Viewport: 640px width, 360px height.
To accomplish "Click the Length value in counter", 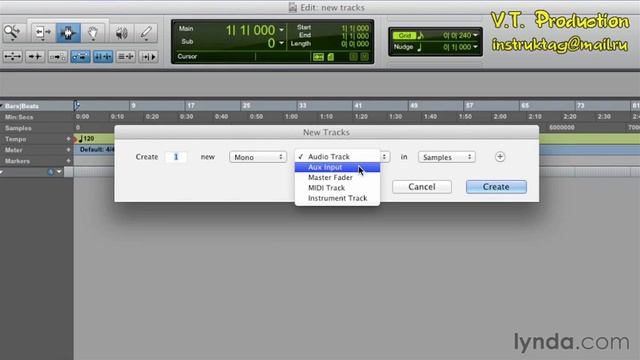I will pos(355,44).
